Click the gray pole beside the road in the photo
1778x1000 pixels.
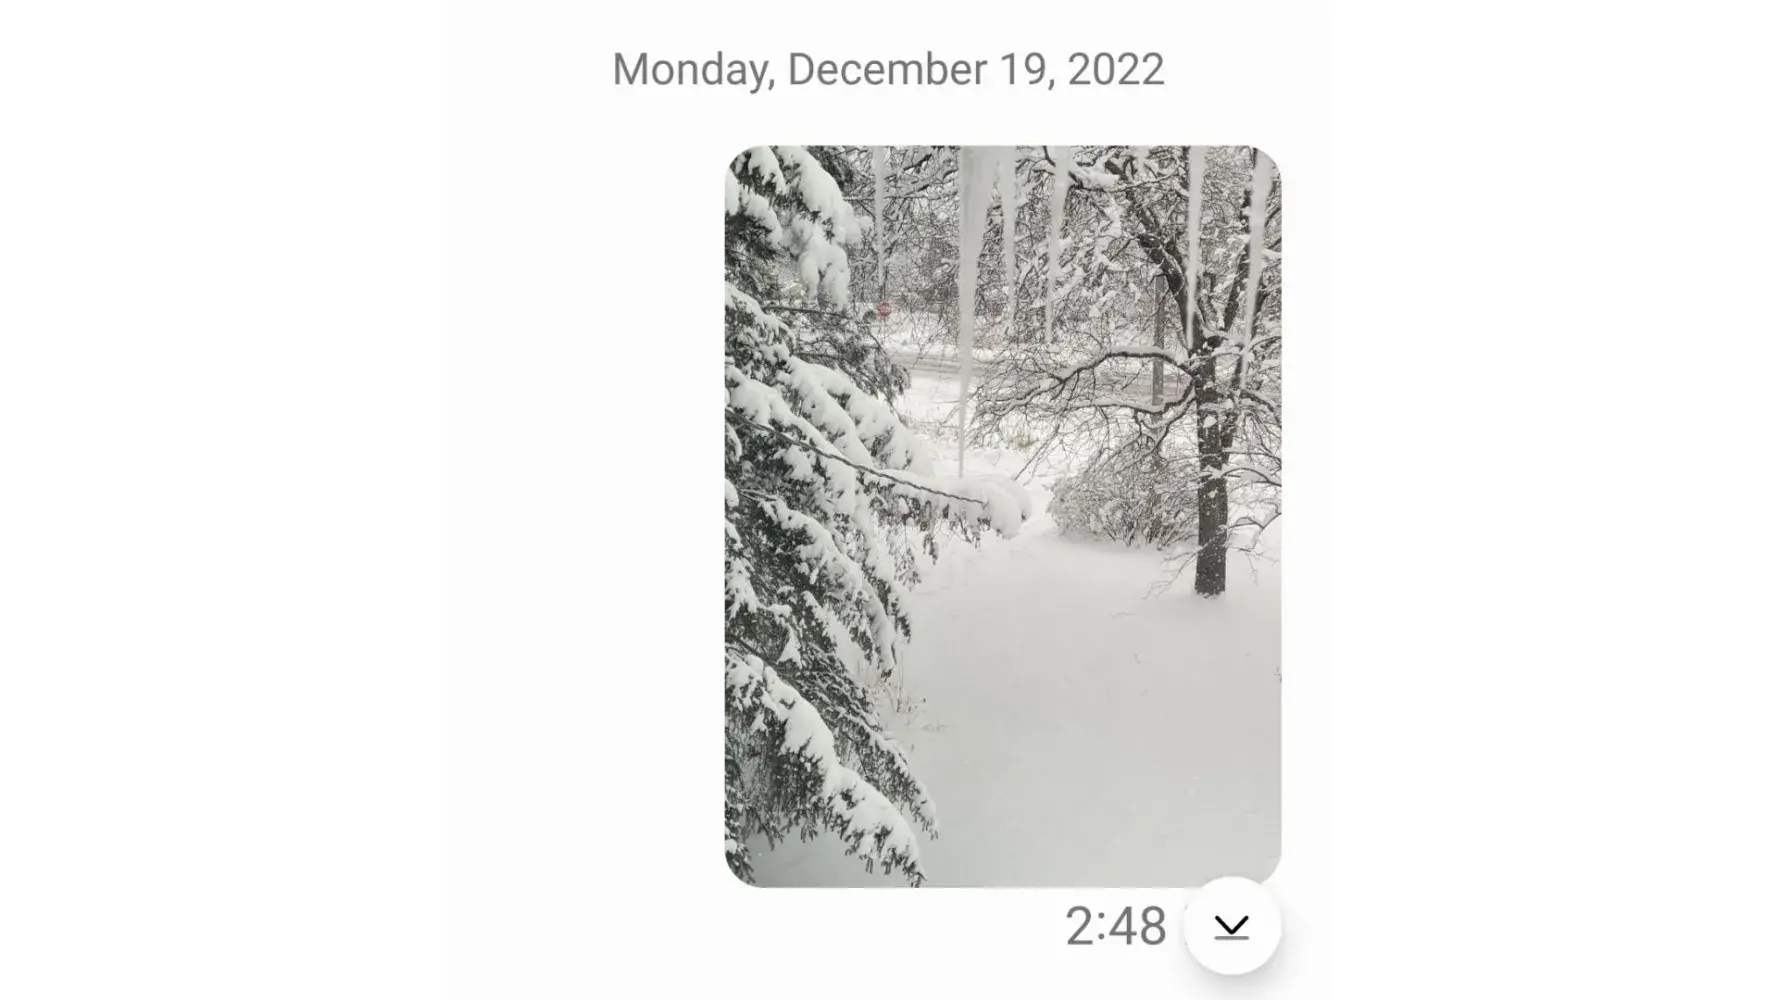1157,340
